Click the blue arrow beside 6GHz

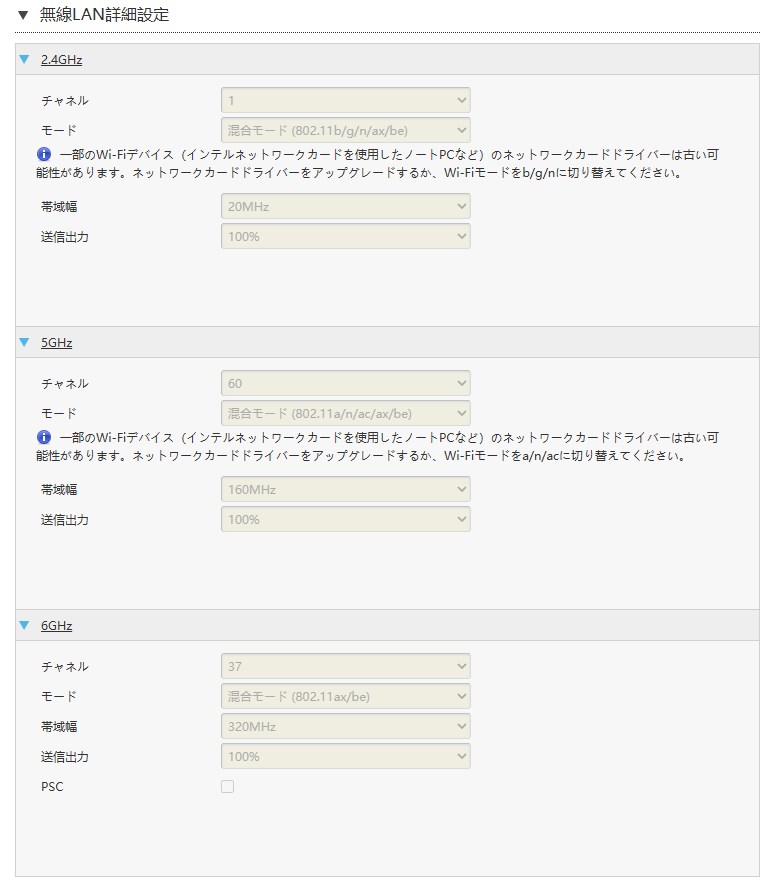coord(24,626)
